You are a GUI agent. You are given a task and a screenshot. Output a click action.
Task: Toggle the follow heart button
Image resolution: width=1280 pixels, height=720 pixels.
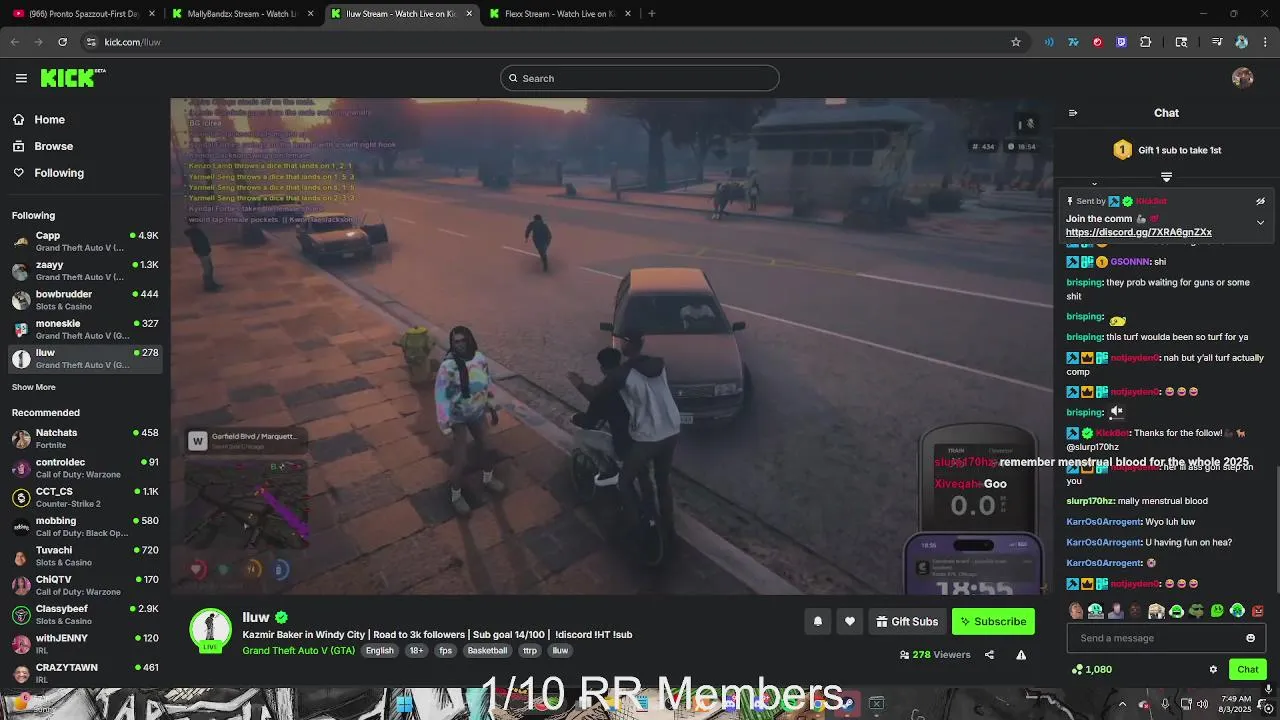coord(850,621)
